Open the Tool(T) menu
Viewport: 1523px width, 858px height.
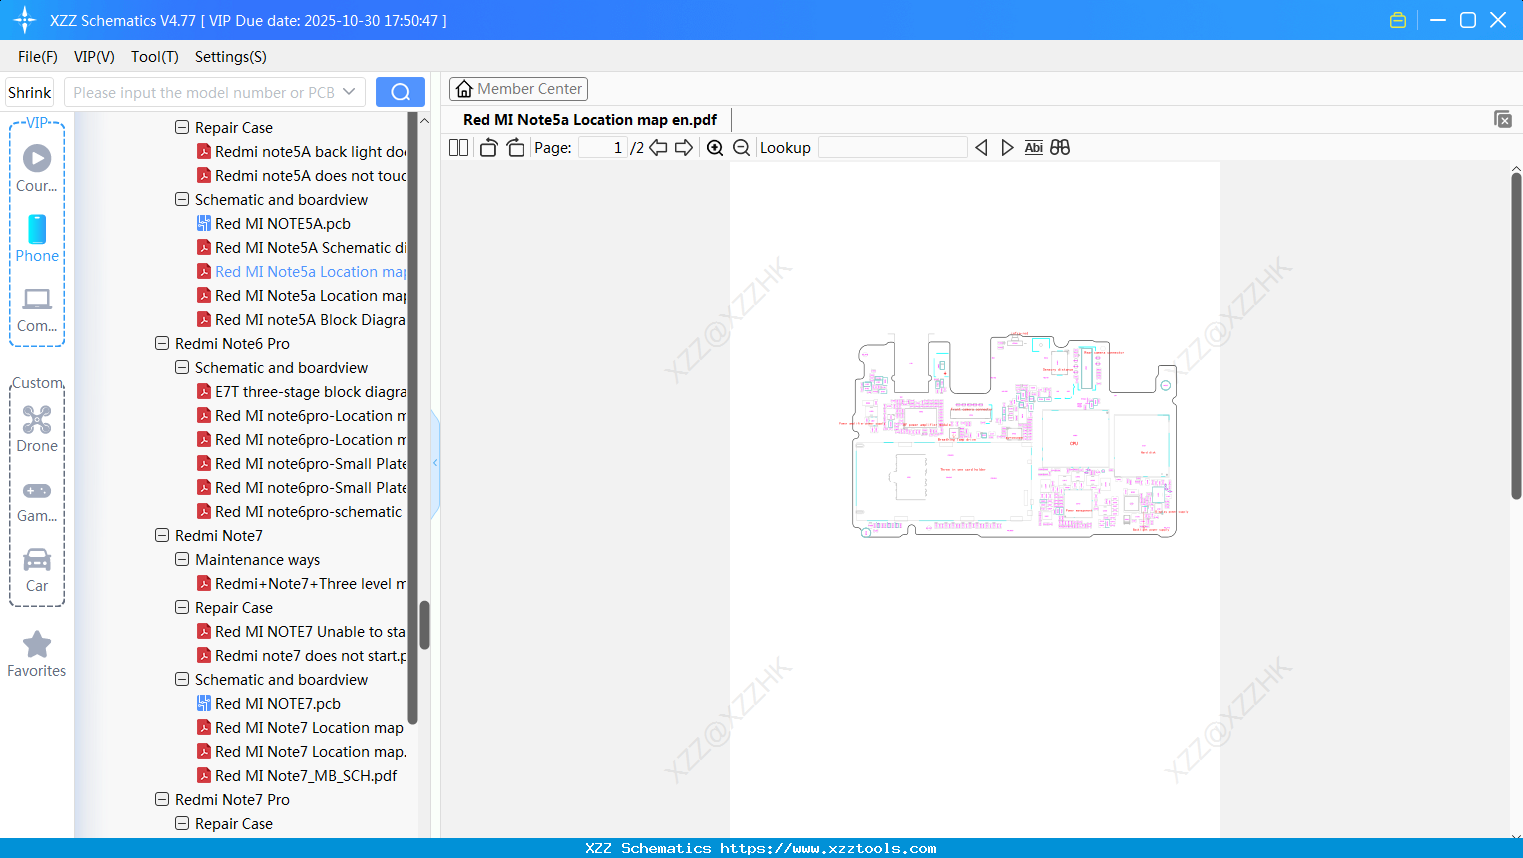(155, 57)
